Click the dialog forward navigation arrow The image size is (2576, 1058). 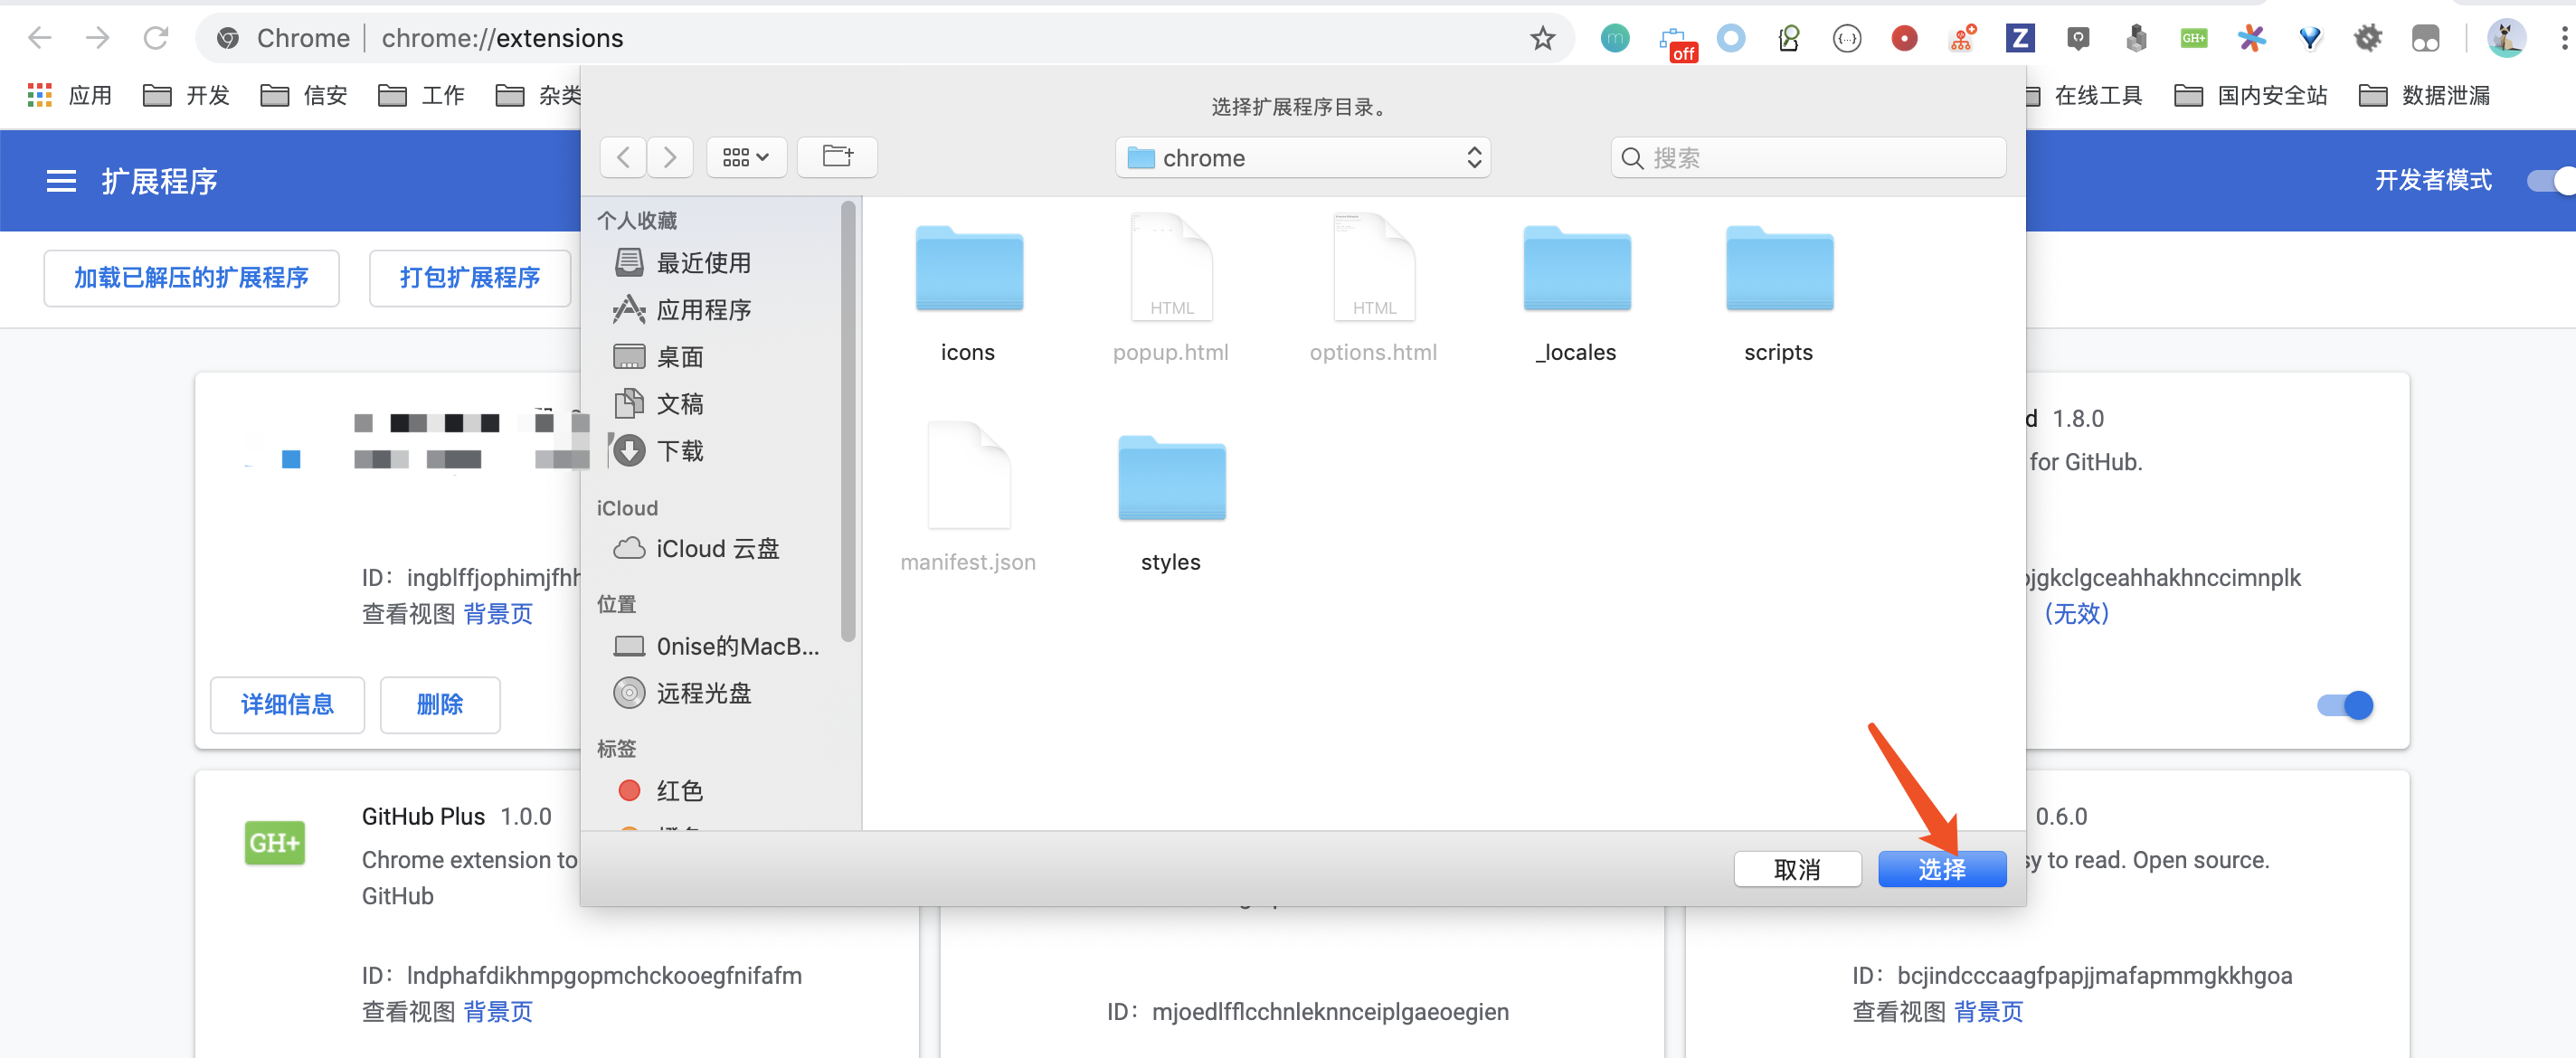click(x=670, y=157)
